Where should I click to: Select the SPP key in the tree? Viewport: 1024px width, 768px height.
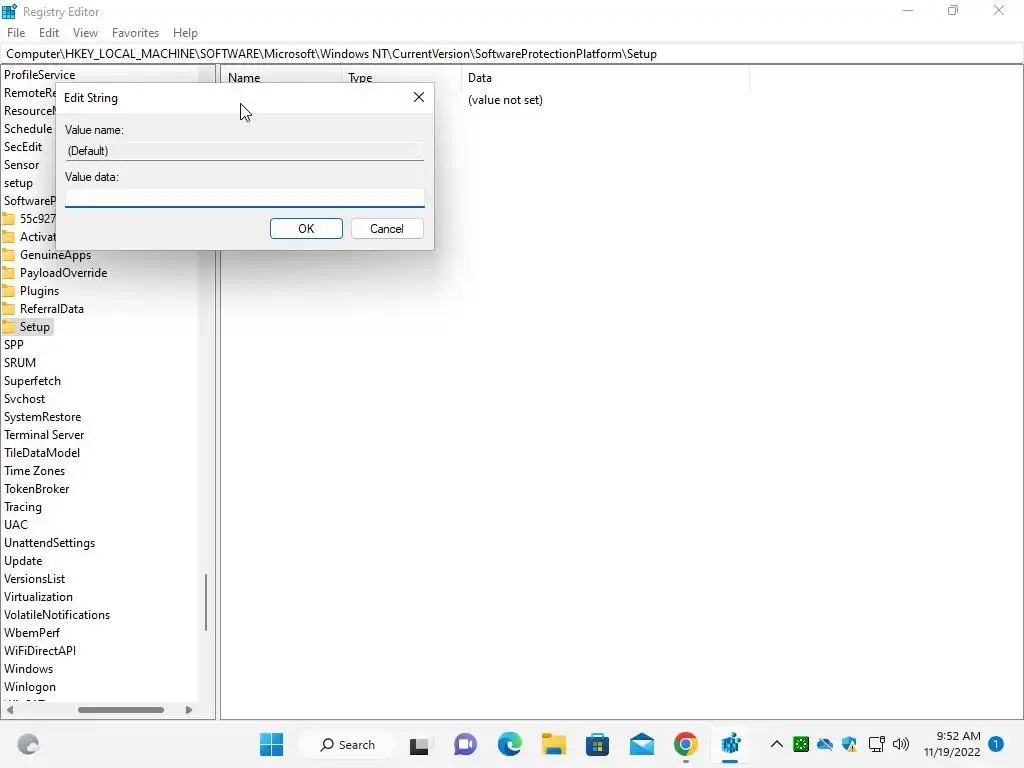[x=14, y=345]
